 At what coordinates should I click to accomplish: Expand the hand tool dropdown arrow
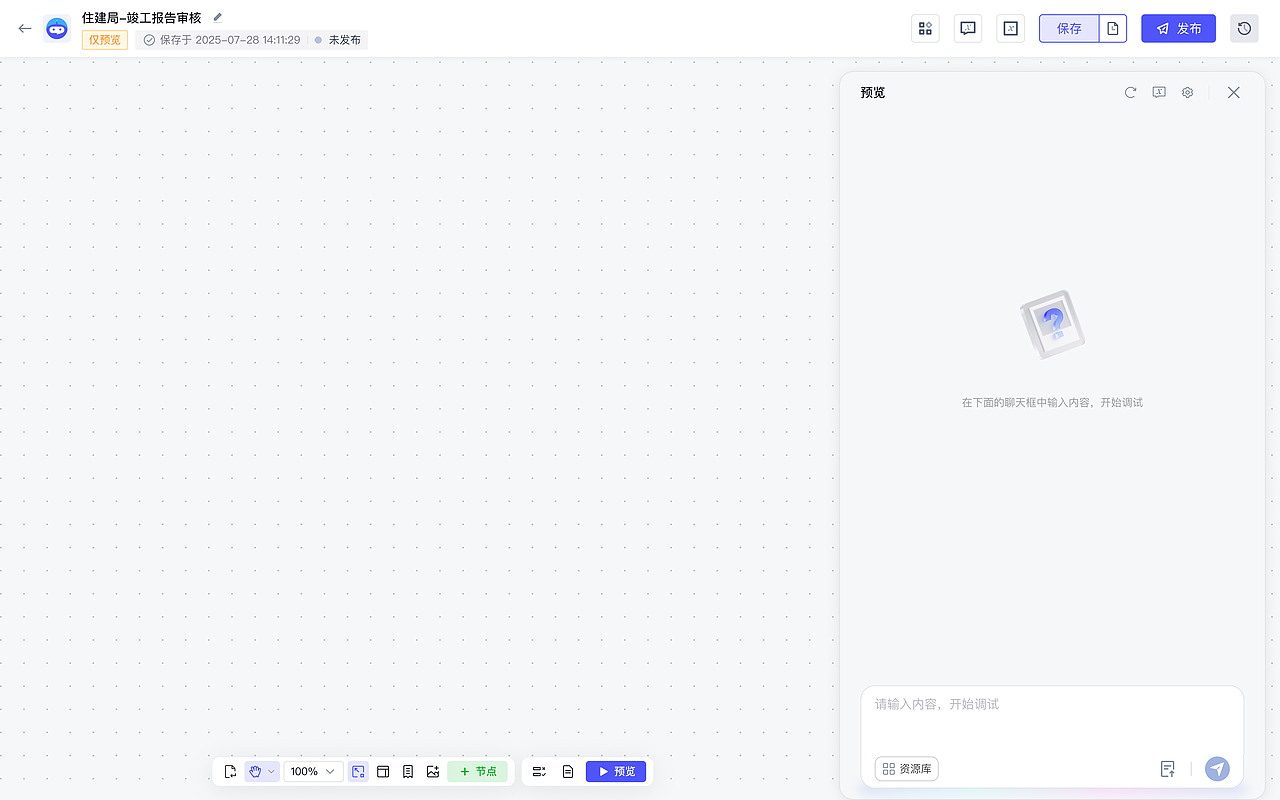pyautogui.click(x=273, y=771)
